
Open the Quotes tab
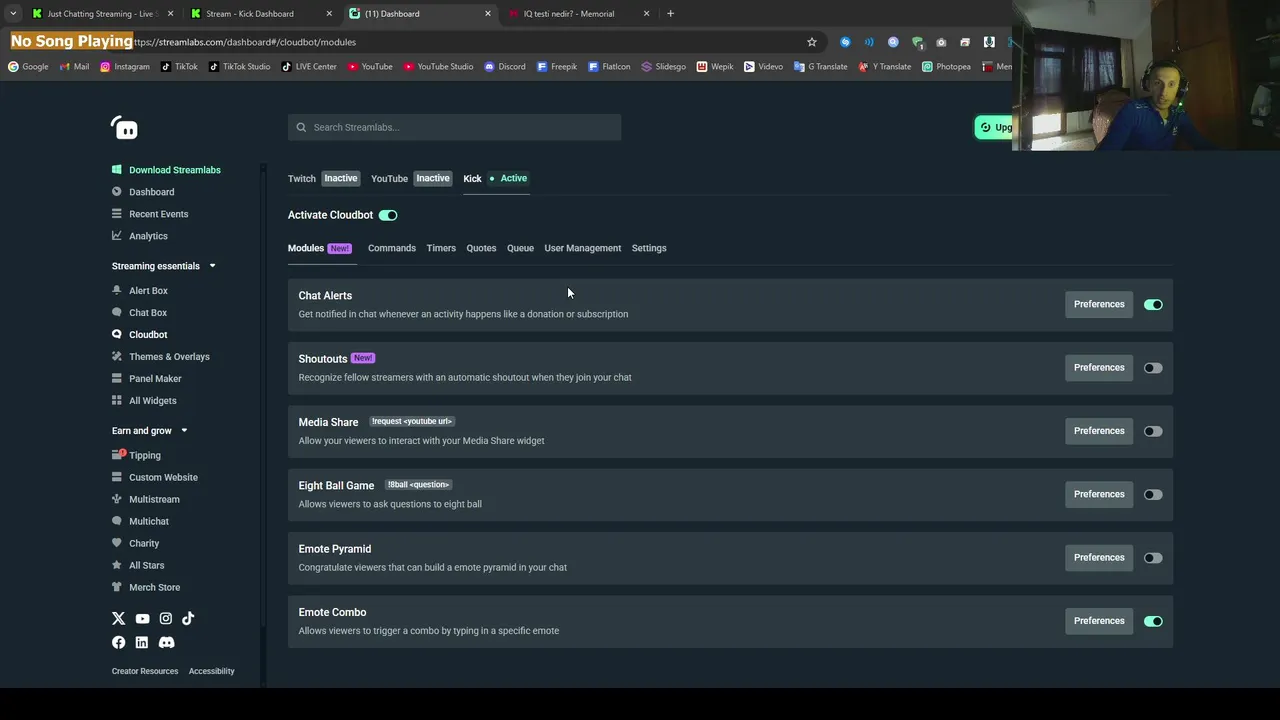pyautogui.click(x=481, y=248)
